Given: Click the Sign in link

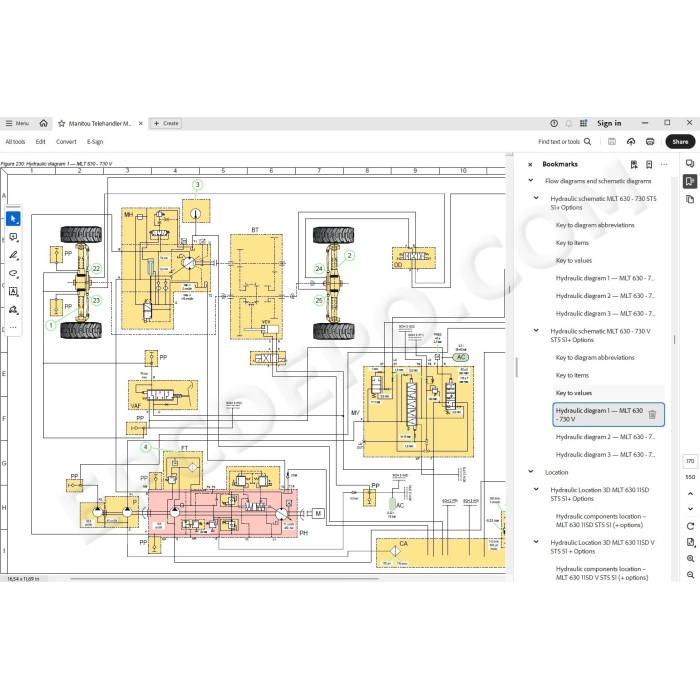Looking at the screenshot, I should (x=609, y=123).
